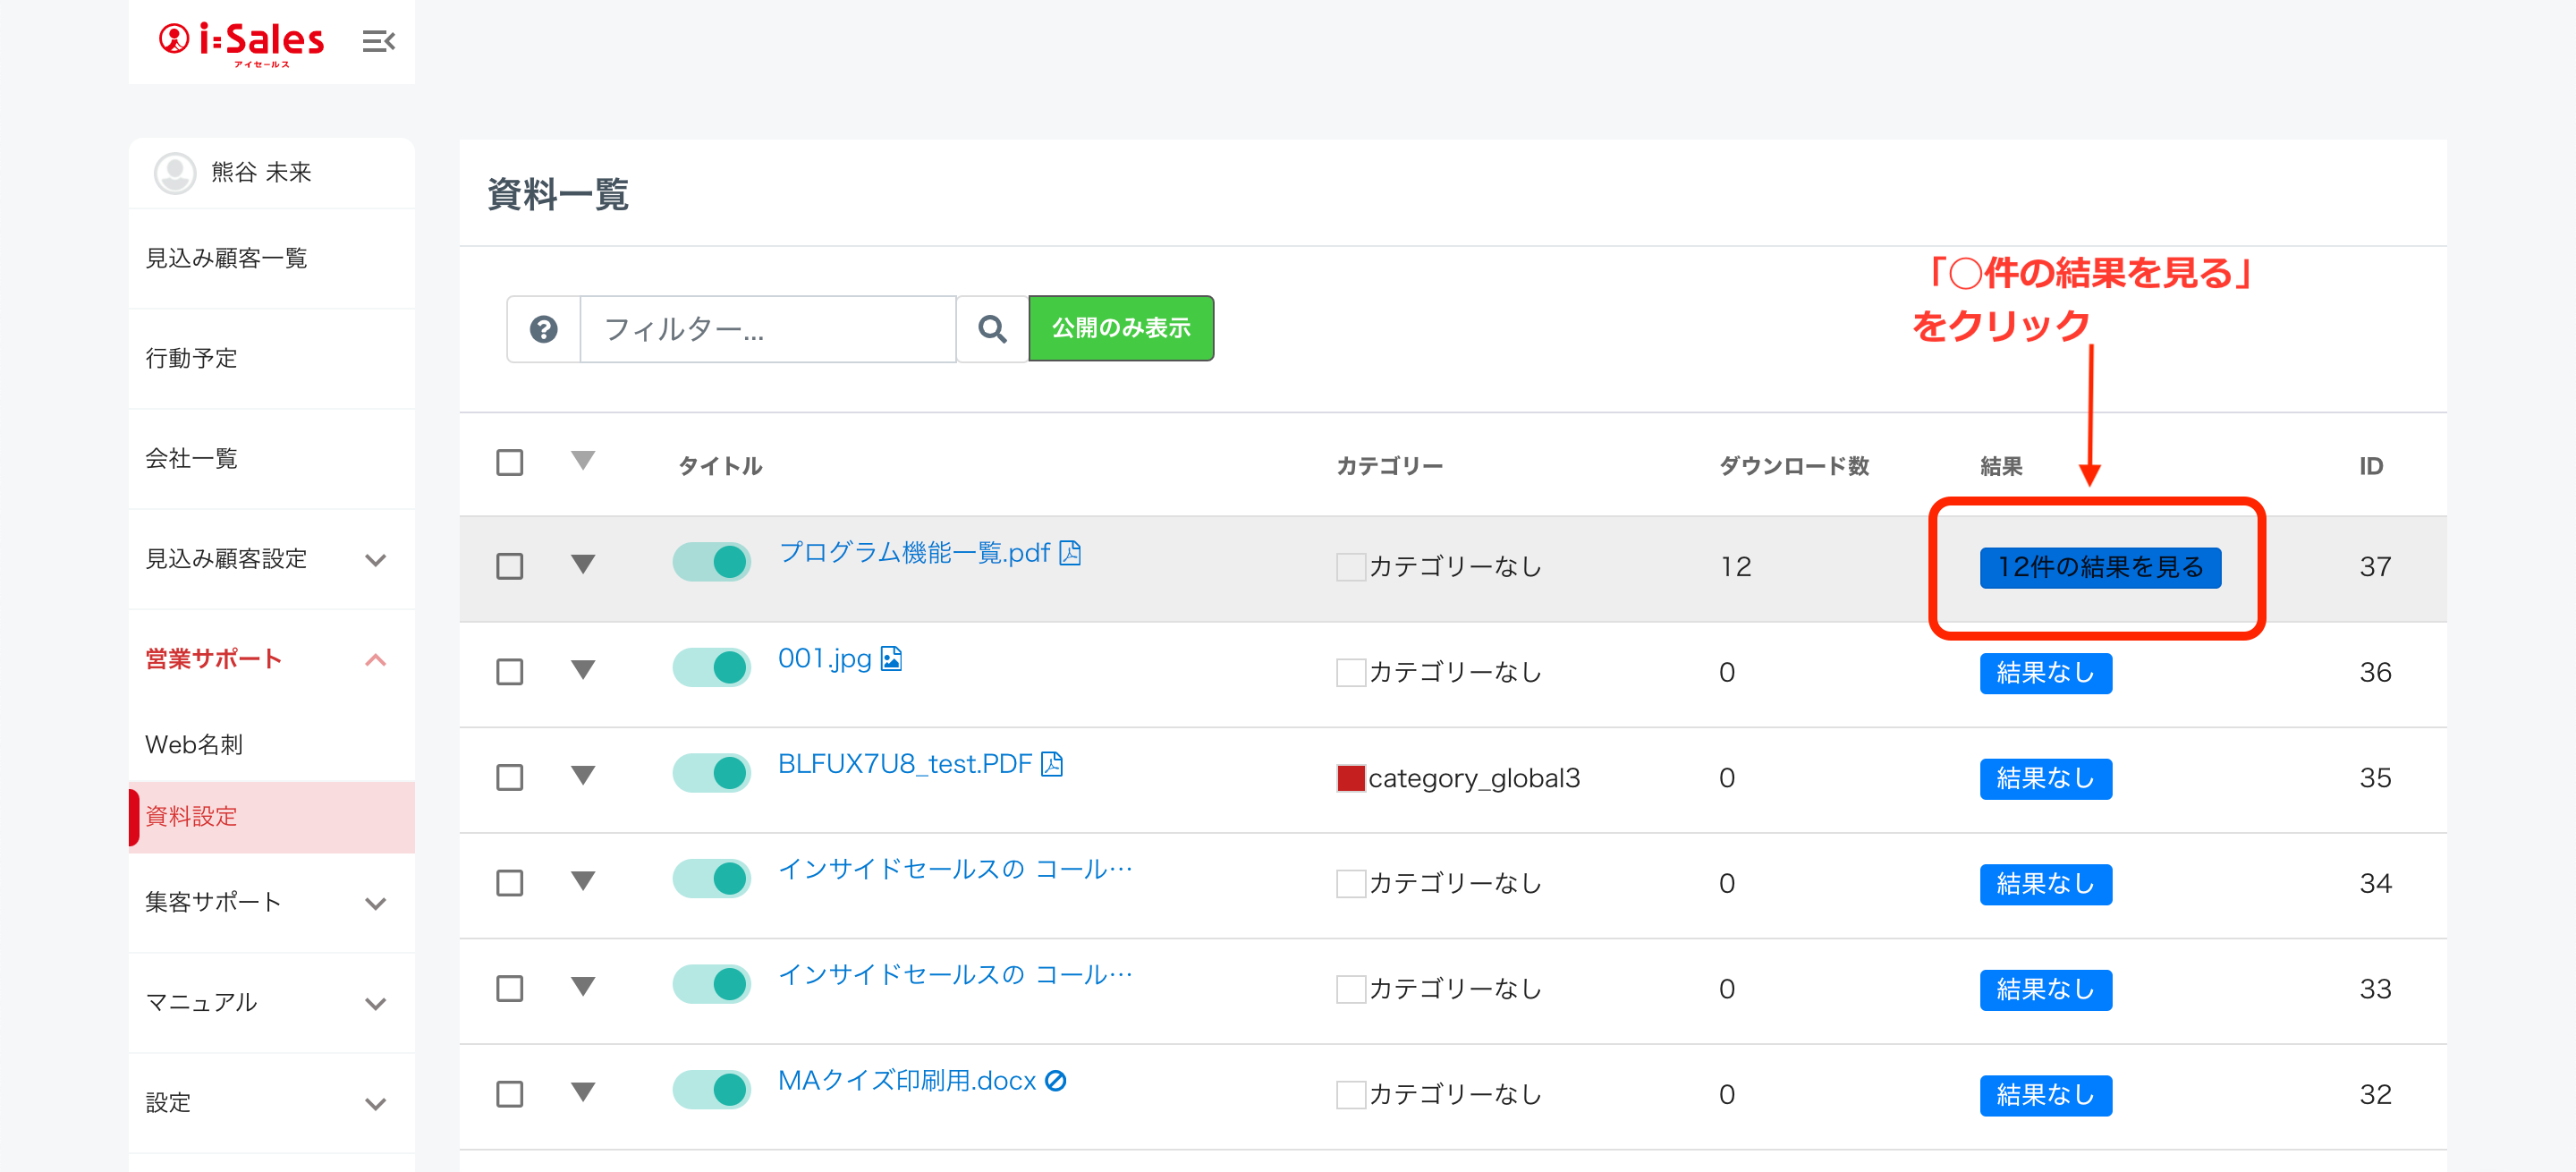Viewport: 2576px width, 1172px height.
Task: Click the magnifying glass search icon
Action: [x=991, y=329]
